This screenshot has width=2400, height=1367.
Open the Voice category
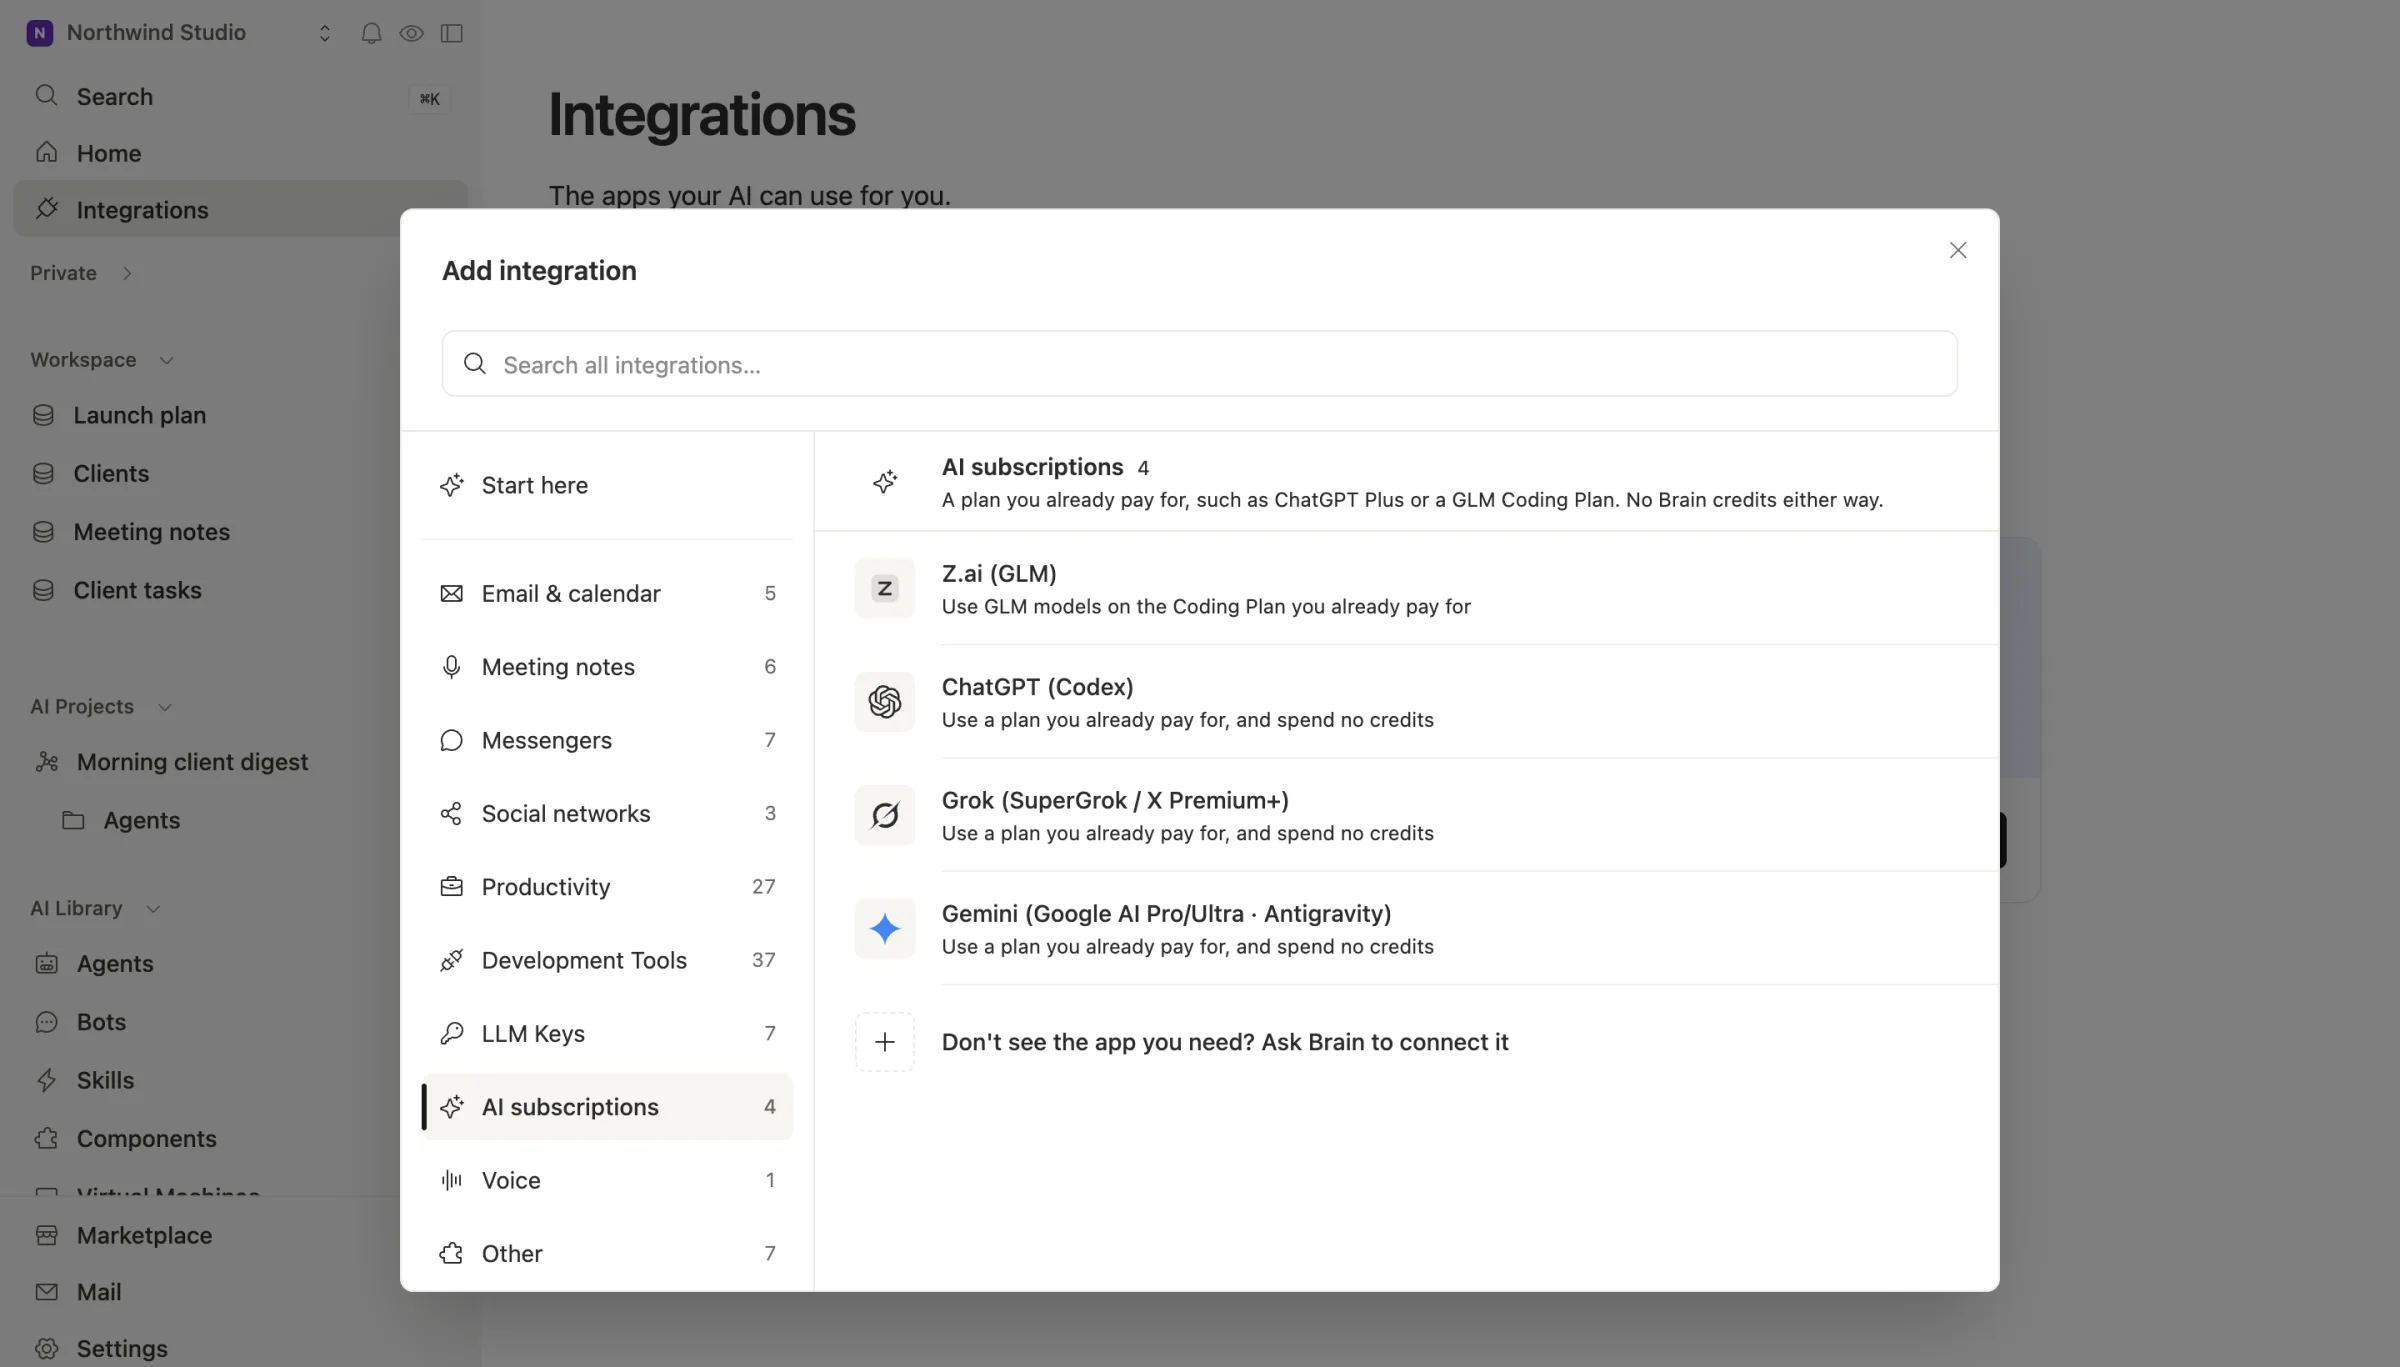tap(607, 1180)
